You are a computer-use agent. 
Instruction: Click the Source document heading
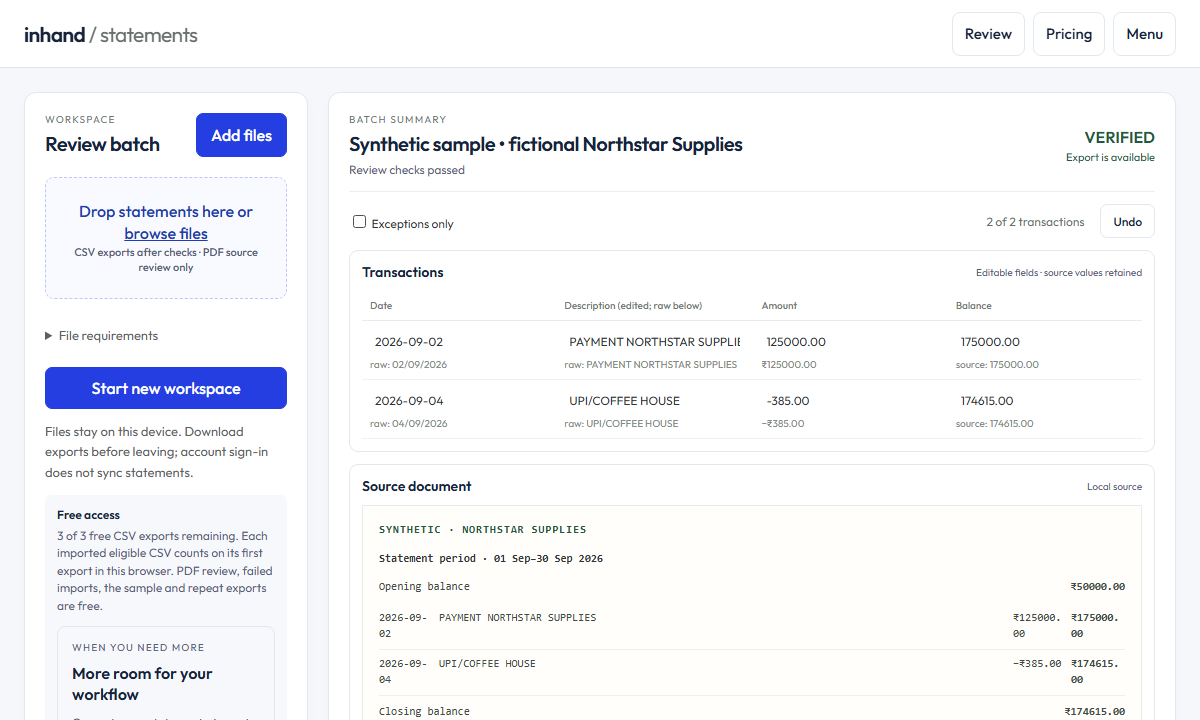tap(417, 486)
